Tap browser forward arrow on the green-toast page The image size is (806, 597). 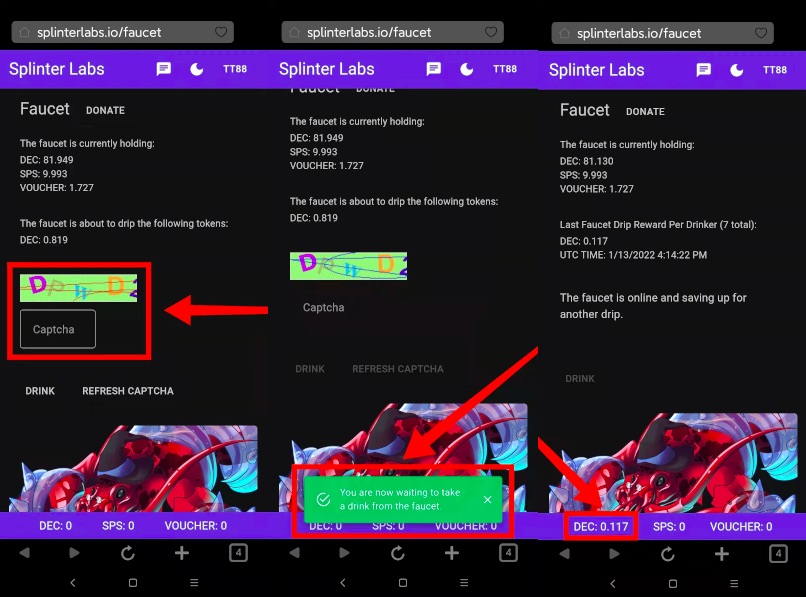344,553
